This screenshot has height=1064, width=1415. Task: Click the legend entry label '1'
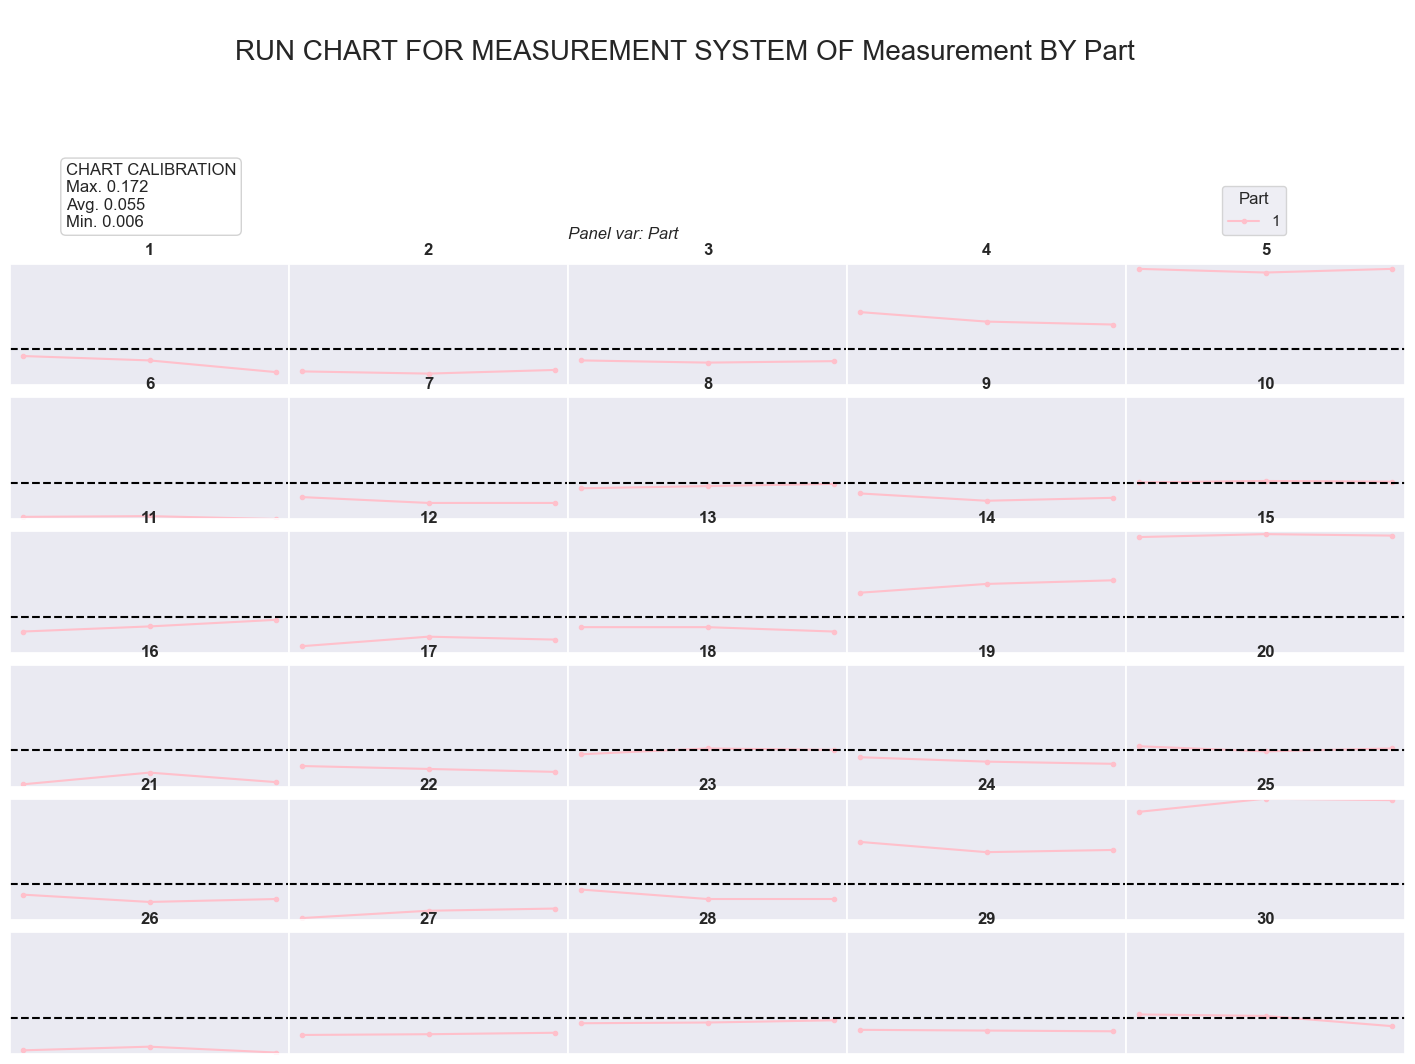tap(1276, 220)
